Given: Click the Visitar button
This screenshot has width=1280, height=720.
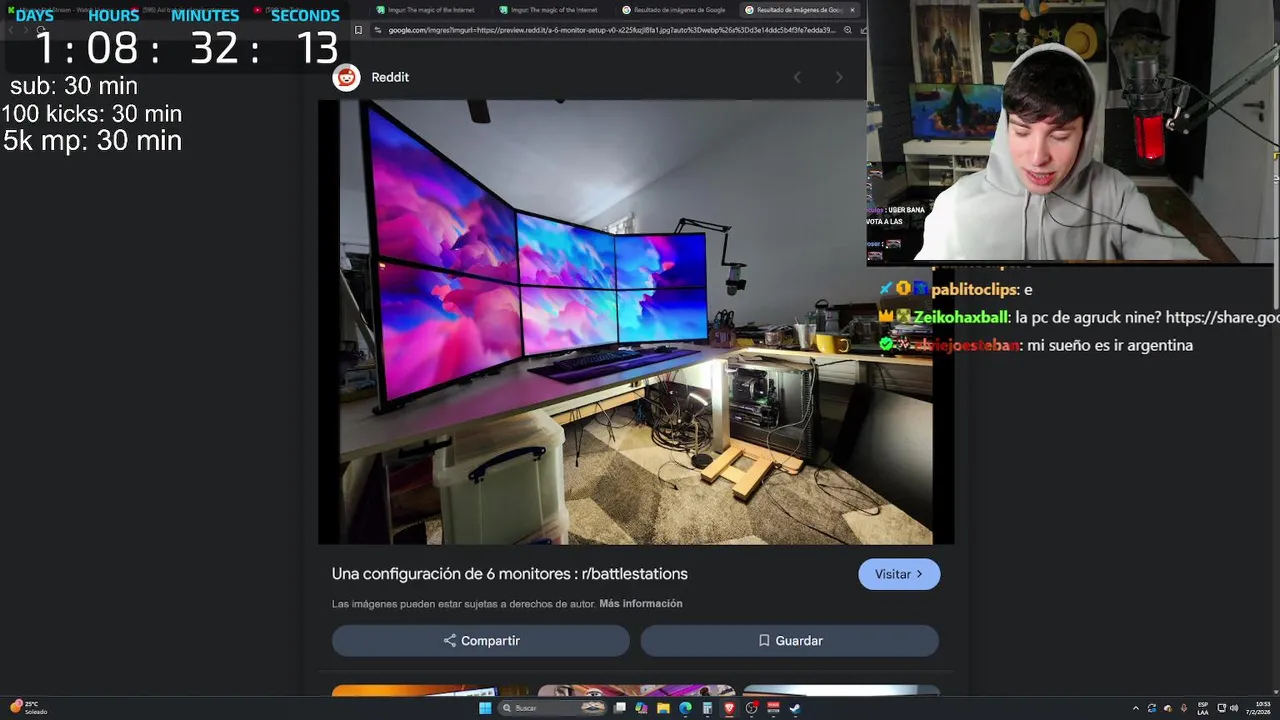Looking at the screenshot, I should coord(899,574).
